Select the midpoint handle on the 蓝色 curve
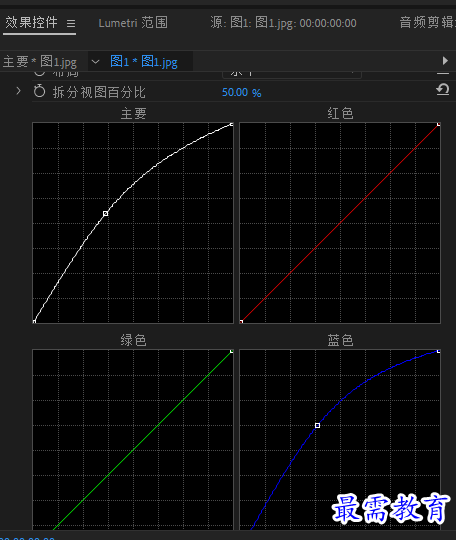Viewport: 456px width, 540px height. pyautogui.click(x=318, y=426)
